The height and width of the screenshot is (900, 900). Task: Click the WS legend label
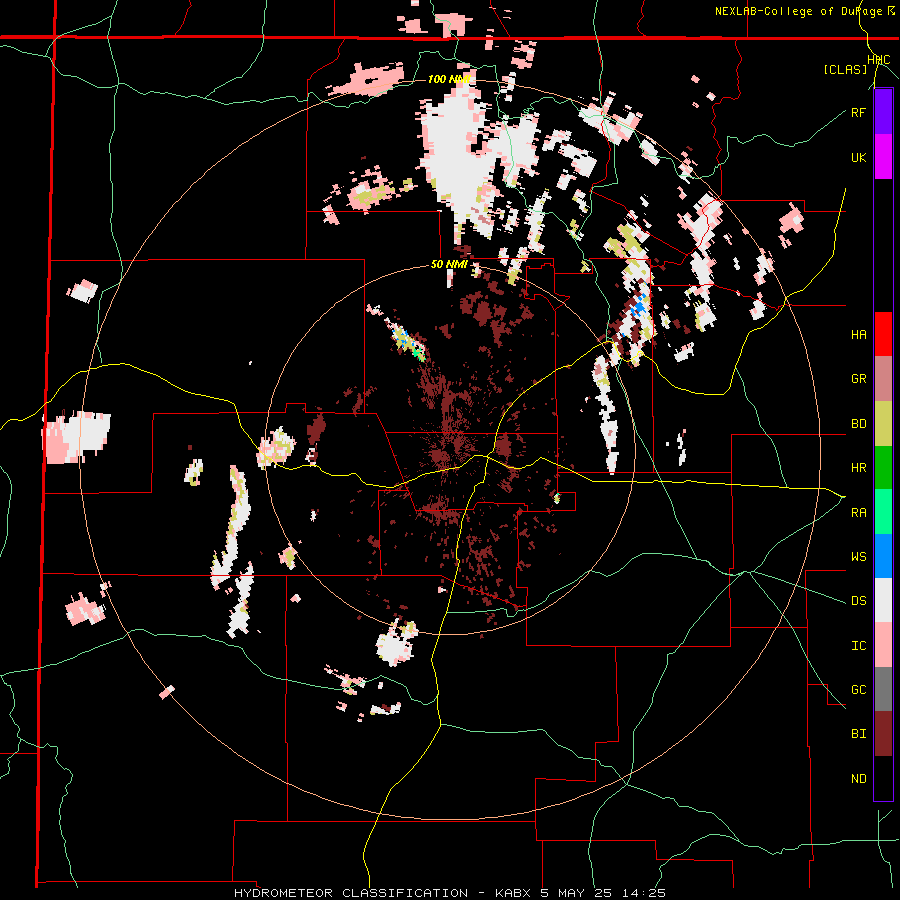coord(858,557)
